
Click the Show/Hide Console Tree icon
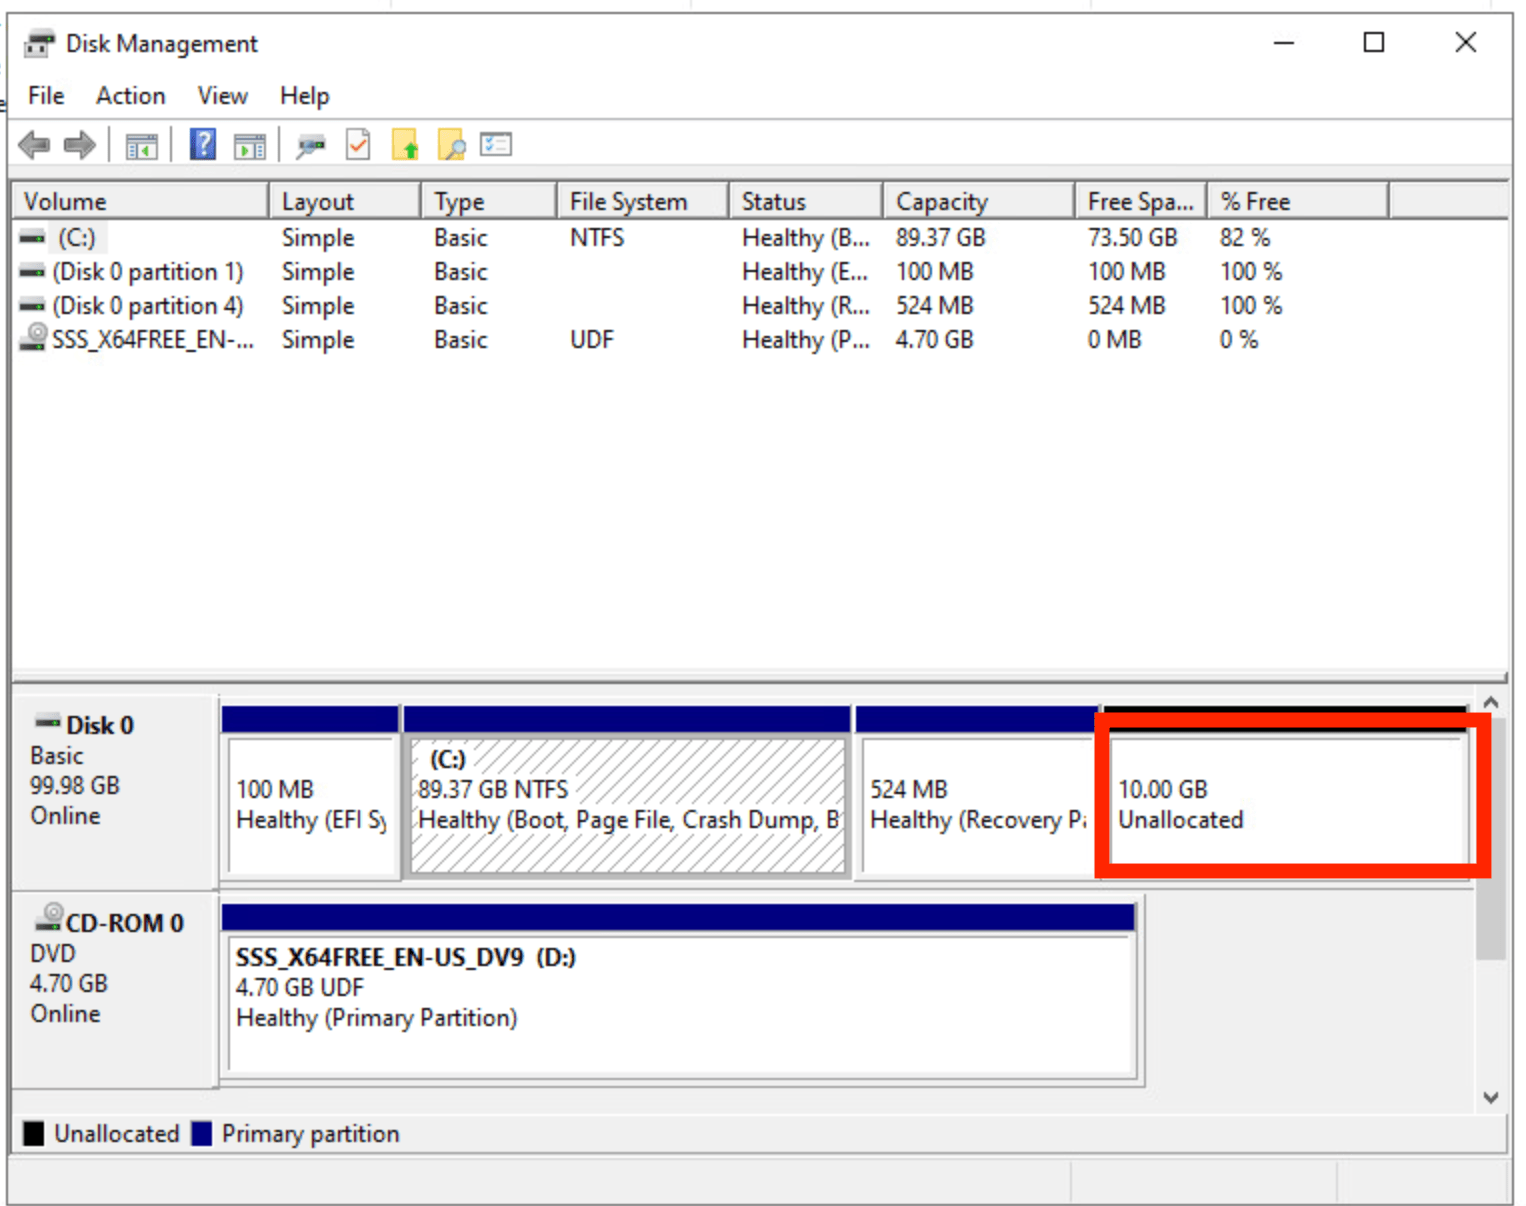(x=141, y=144)
